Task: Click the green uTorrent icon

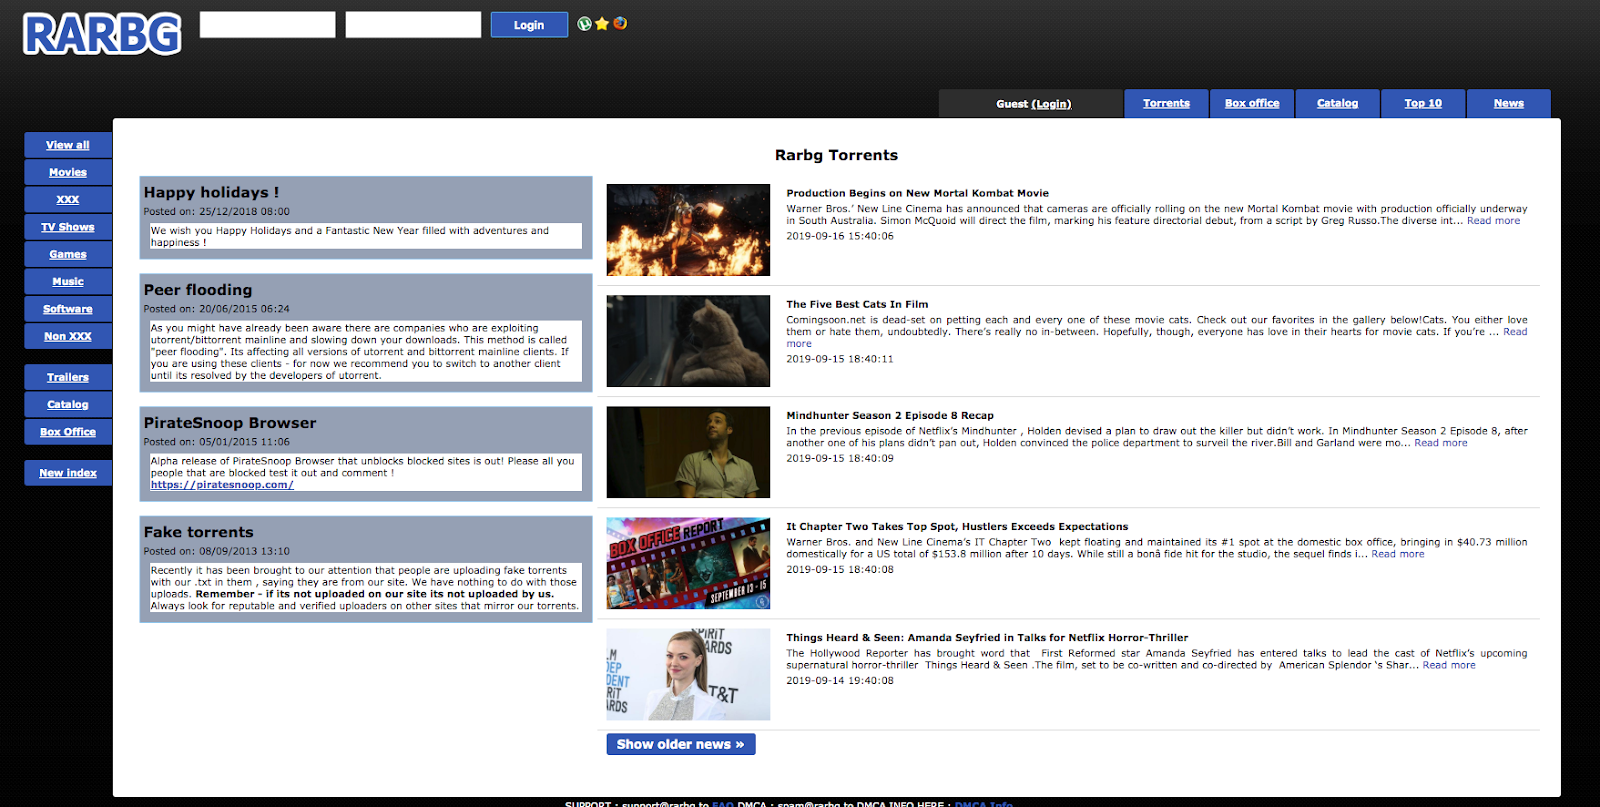Action: [585, 24]
